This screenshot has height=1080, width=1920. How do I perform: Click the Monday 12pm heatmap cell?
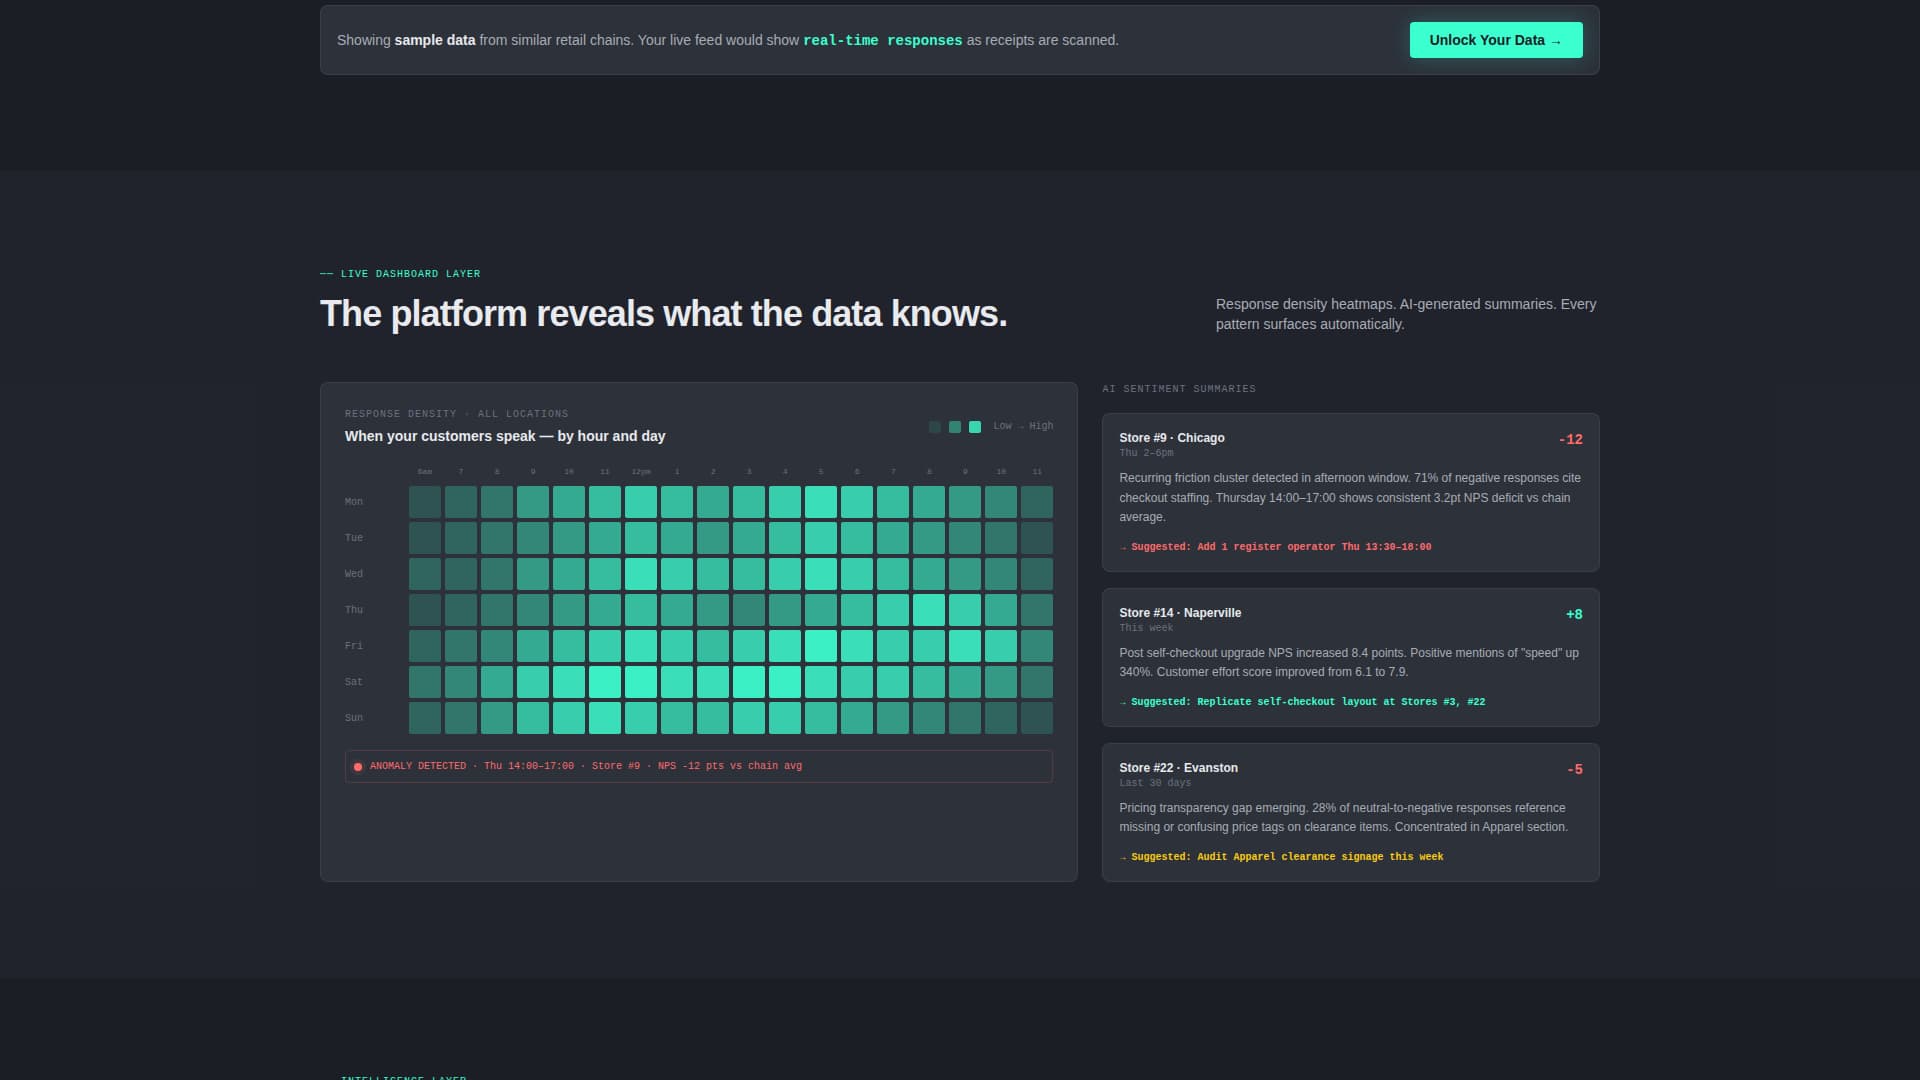[641, 502]
